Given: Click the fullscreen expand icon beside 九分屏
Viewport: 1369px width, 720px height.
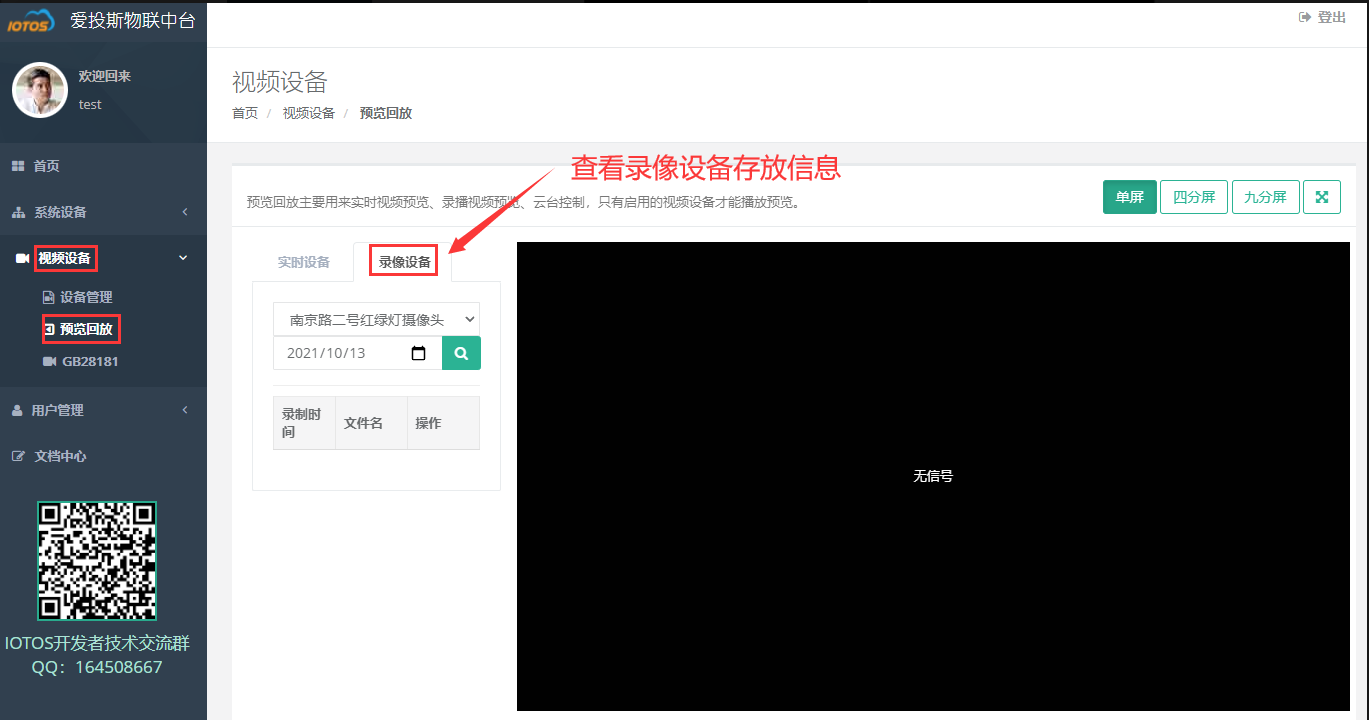Looking at the screenshot, I should click(1322, 197).
